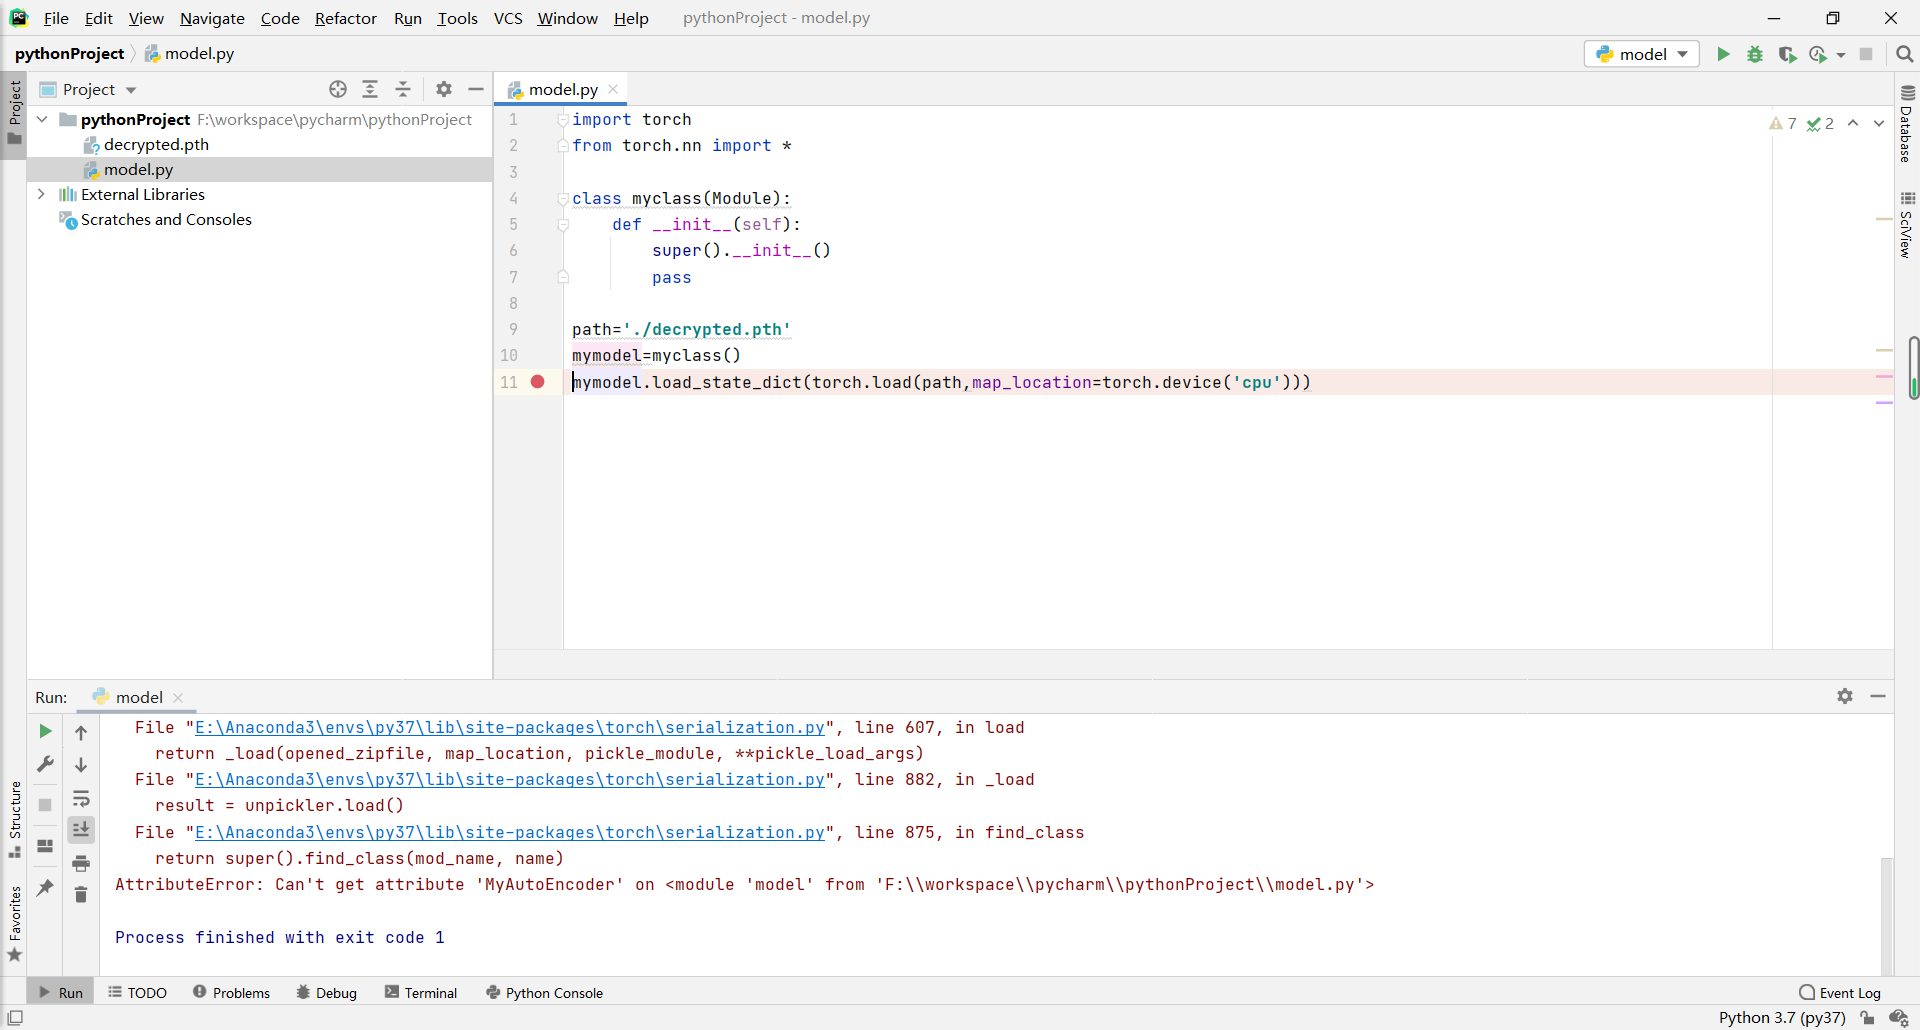Click pythonProject breadcrumb in navigation bar
The image size is (1920, 1030).
click(x=69, y=53)
